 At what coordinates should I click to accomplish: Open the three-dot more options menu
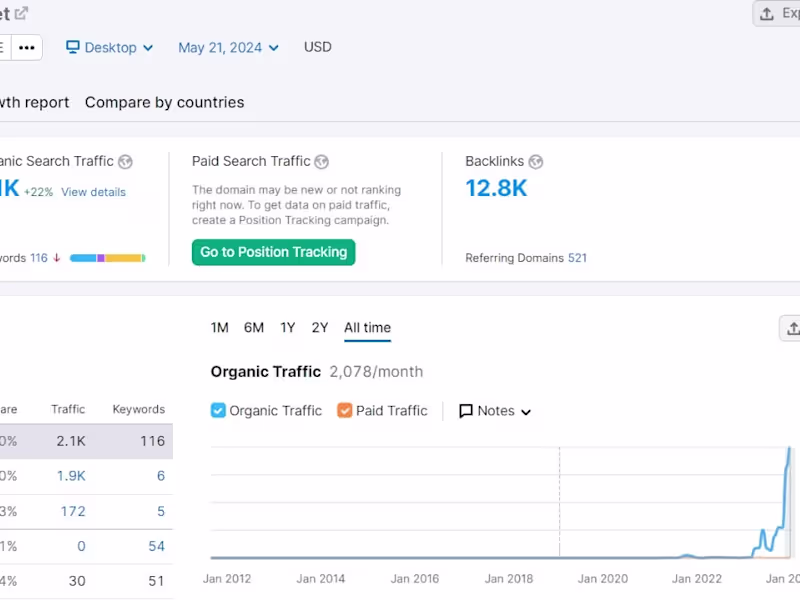pos(26,47)
